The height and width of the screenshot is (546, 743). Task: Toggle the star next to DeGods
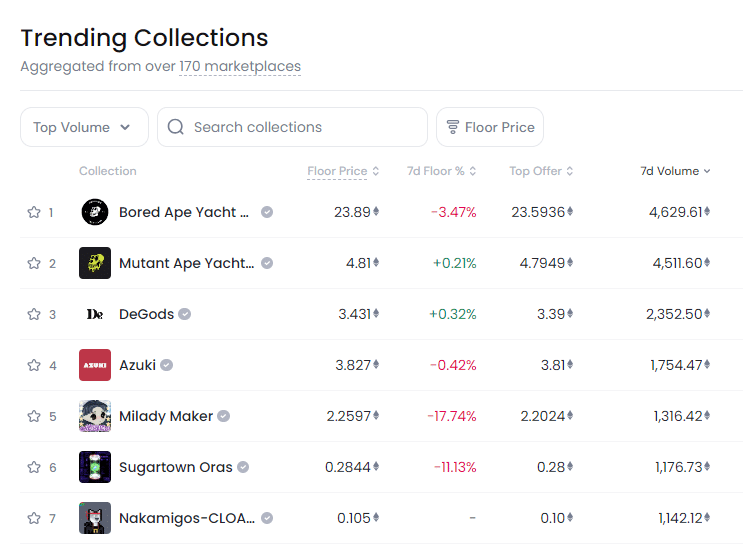(x=34, y=314)
